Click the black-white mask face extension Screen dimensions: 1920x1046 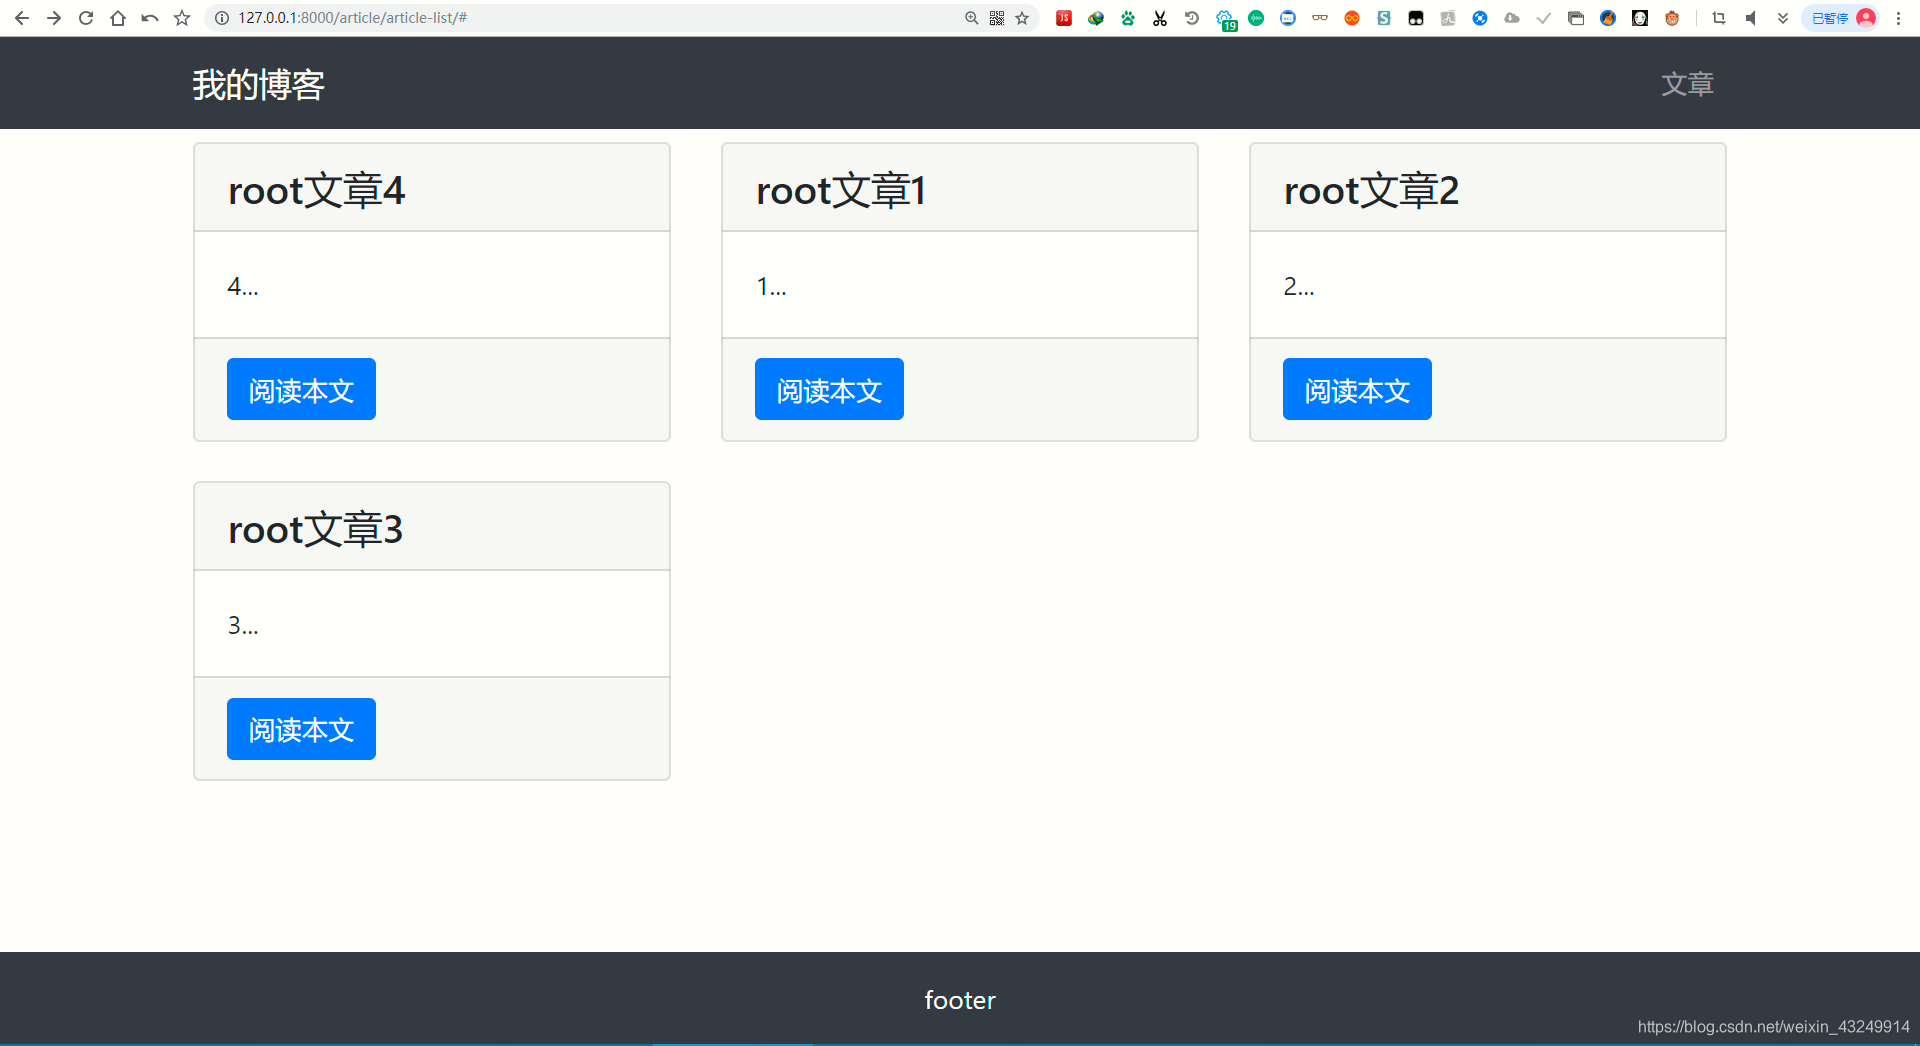tap(1640, 18)
